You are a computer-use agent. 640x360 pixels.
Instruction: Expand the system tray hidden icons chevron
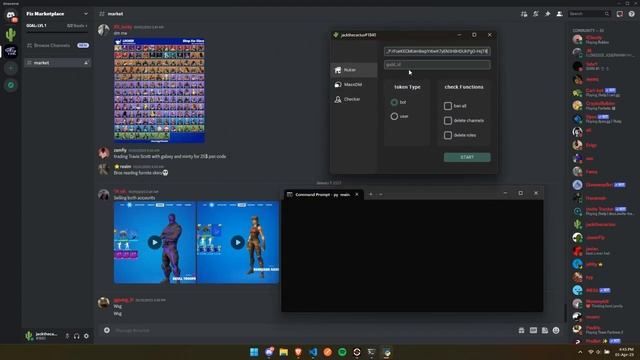(x=580, y=352)
